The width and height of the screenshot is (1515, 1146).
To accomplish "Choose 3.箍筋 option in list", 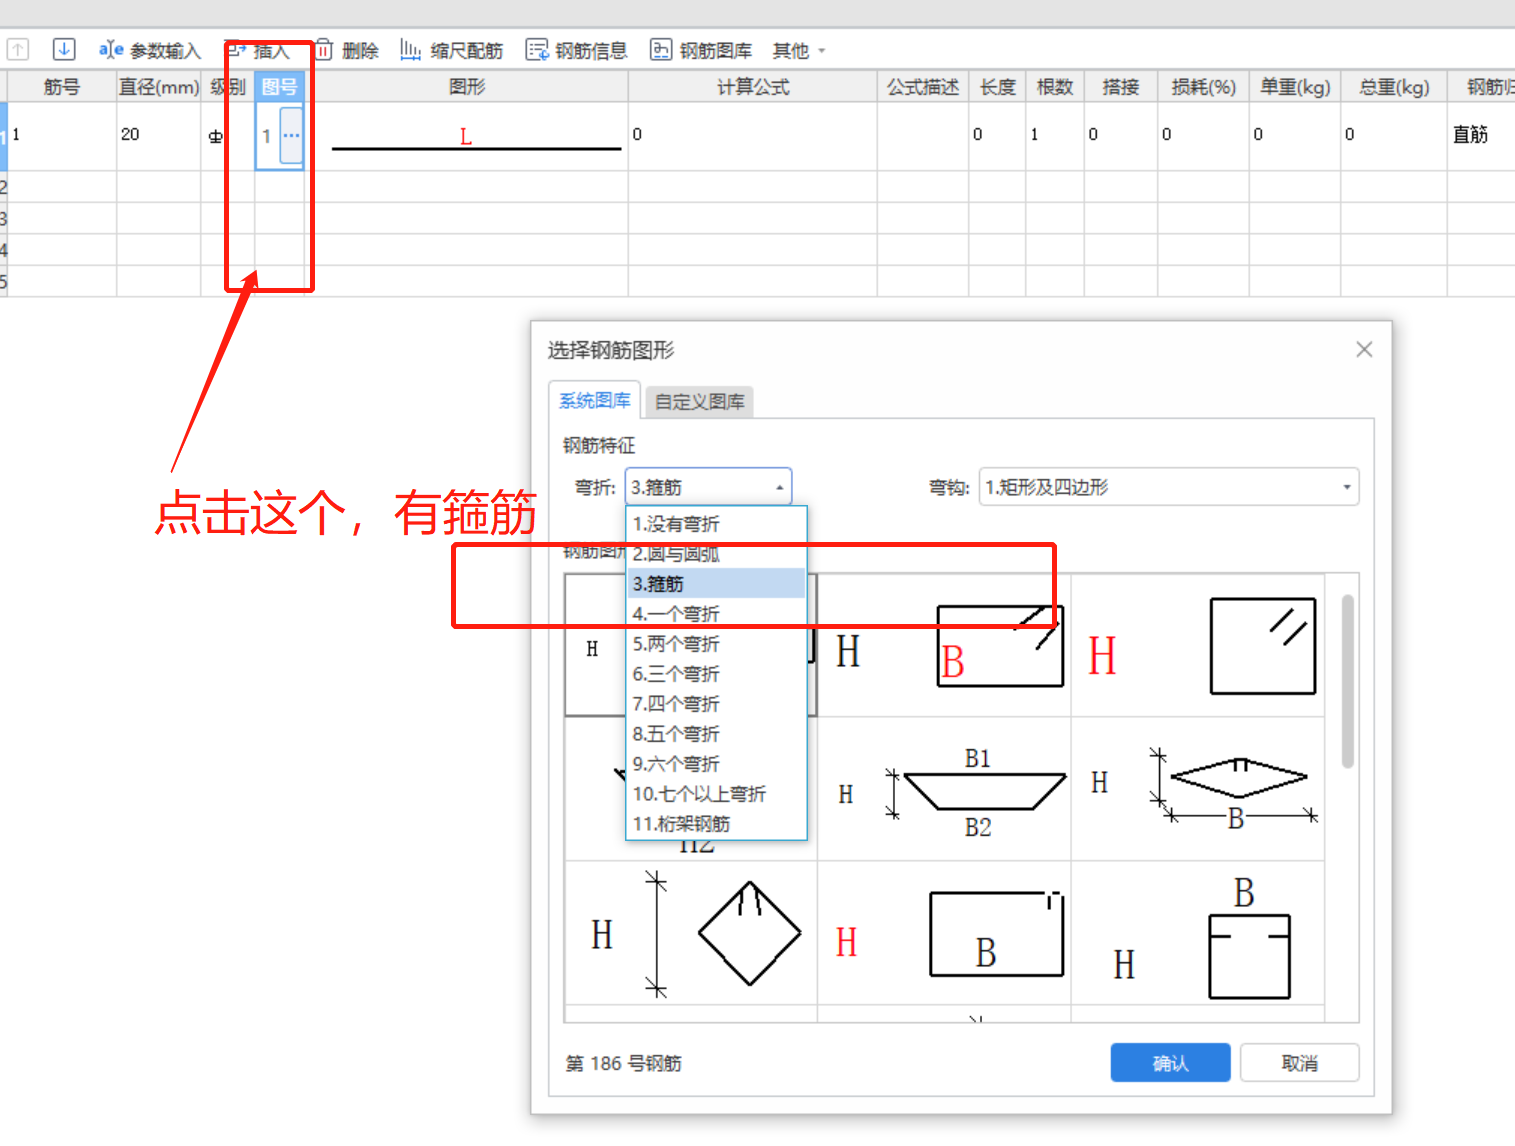I will point(716,584).
